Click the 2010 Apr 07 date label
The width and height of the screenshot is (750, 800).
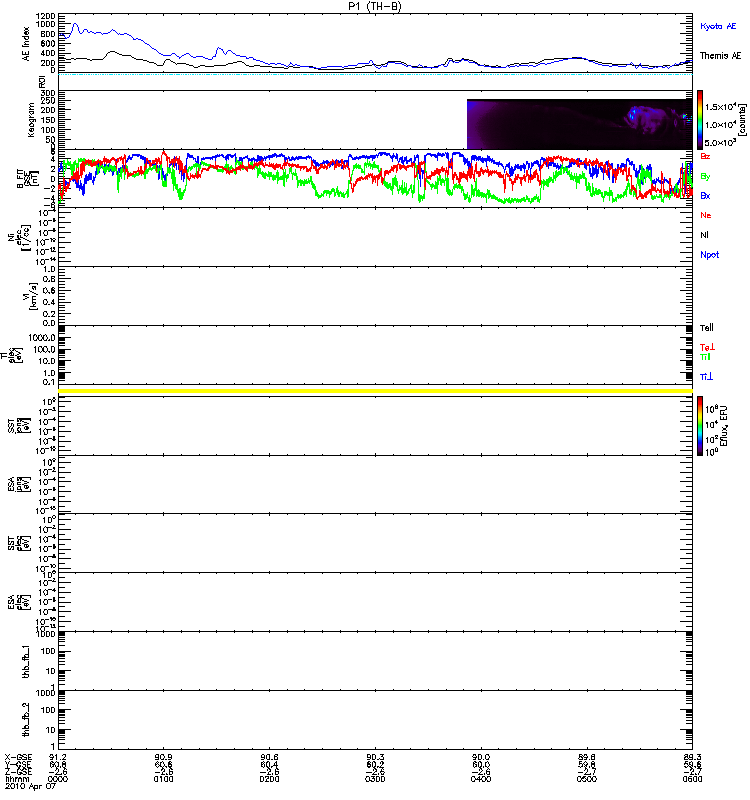[x=30, y=786]
